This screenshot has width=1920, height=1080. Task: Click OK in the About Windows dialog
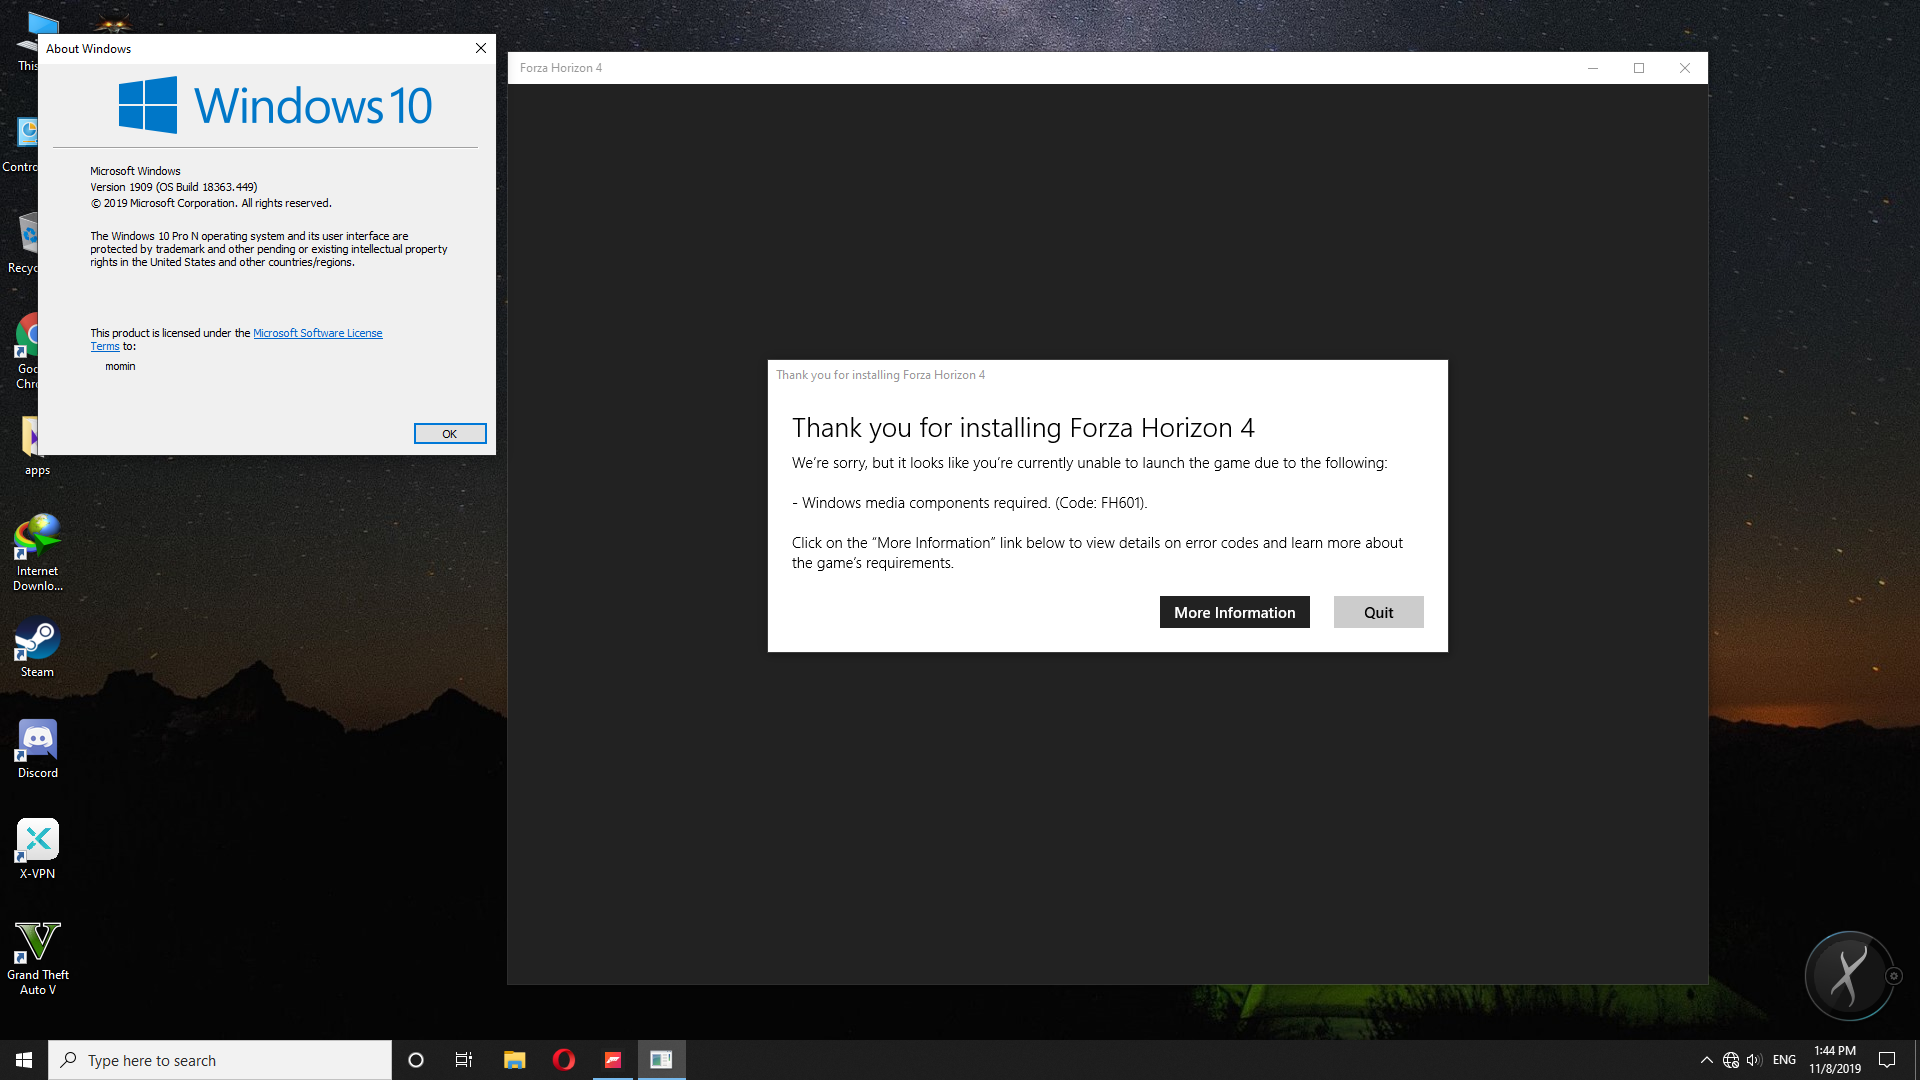[449, 433]
